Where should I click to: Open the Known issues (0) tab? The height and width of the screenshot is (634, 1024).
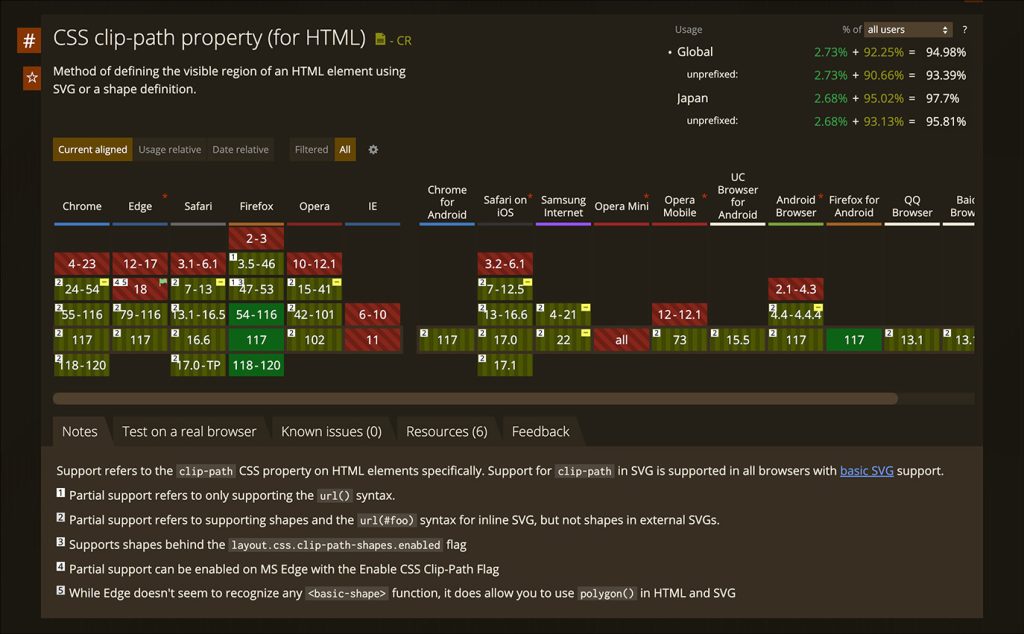click(331, 431)
